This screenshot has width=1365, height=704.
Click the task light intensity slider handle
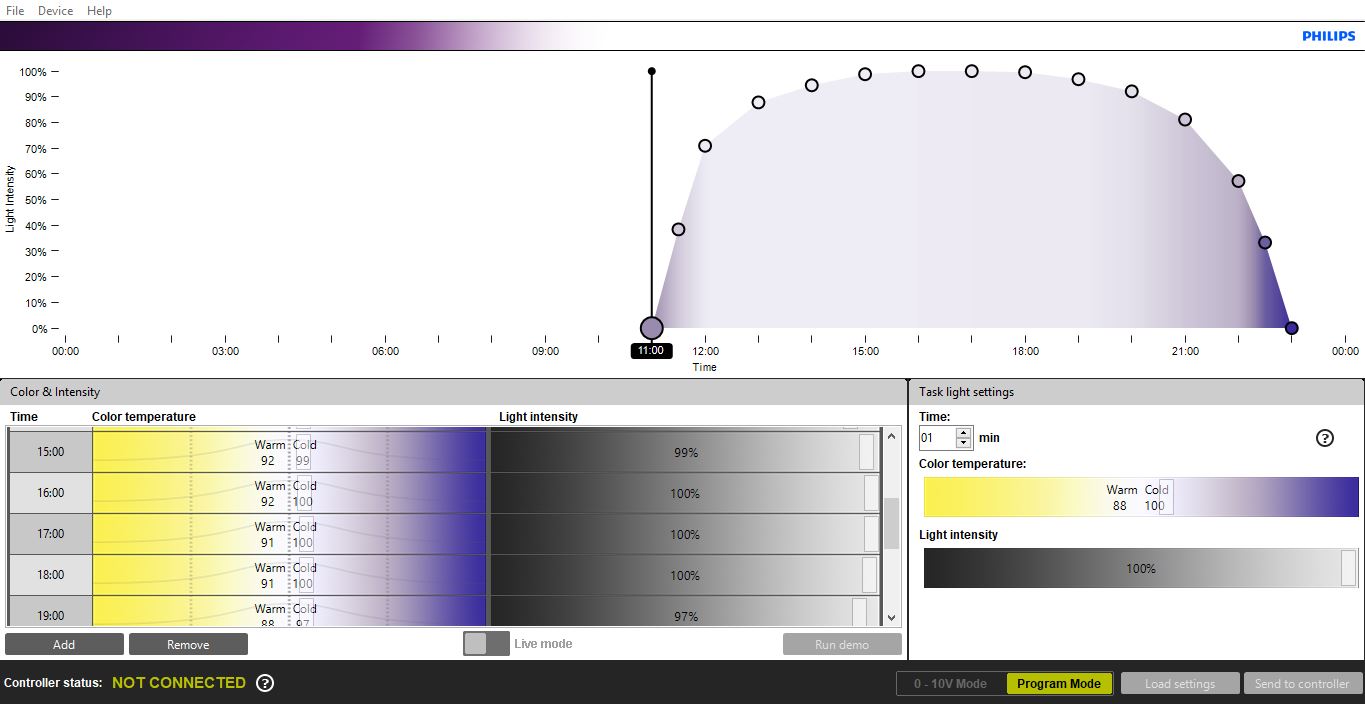tap(1348, 568)
